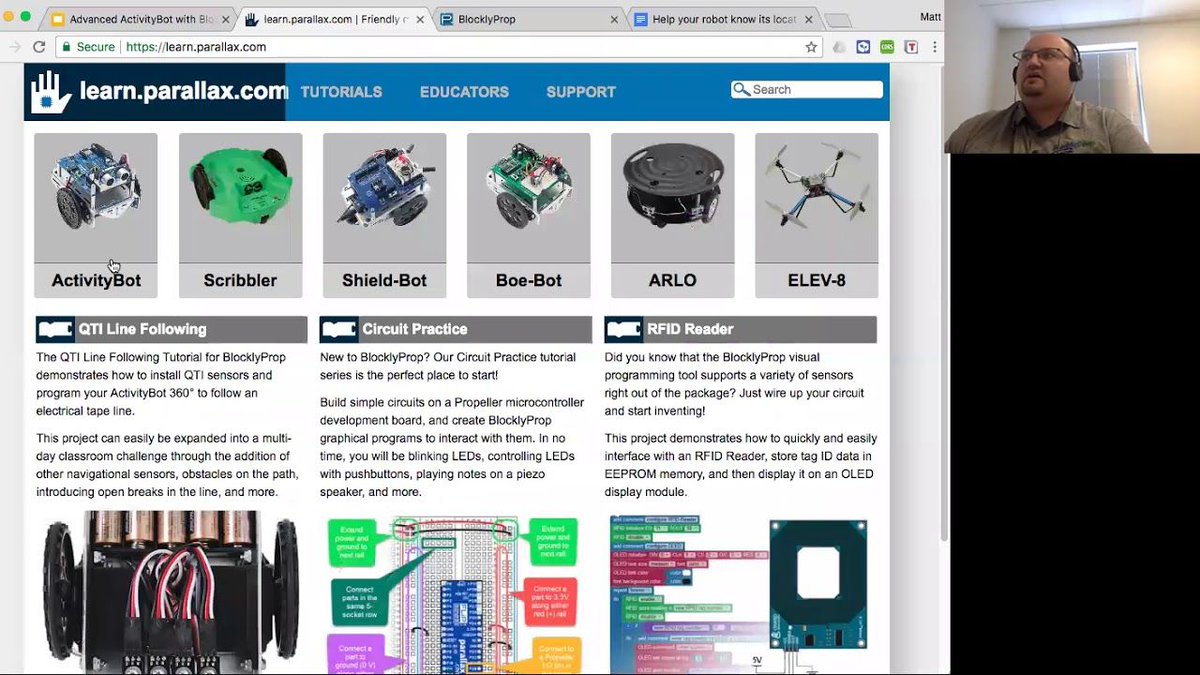Screen dimensions: 1200x675
Task: Open the Scribbler robot card
Action: pyautogui.click(x=240, y=215)
